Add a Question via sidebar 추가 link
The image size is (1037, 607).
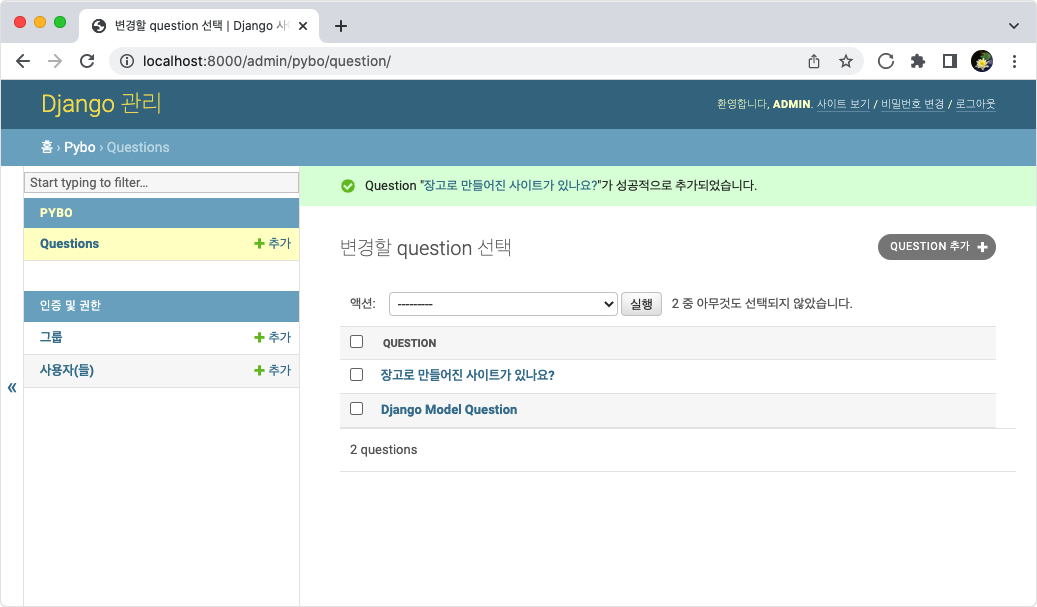point(272,243)
